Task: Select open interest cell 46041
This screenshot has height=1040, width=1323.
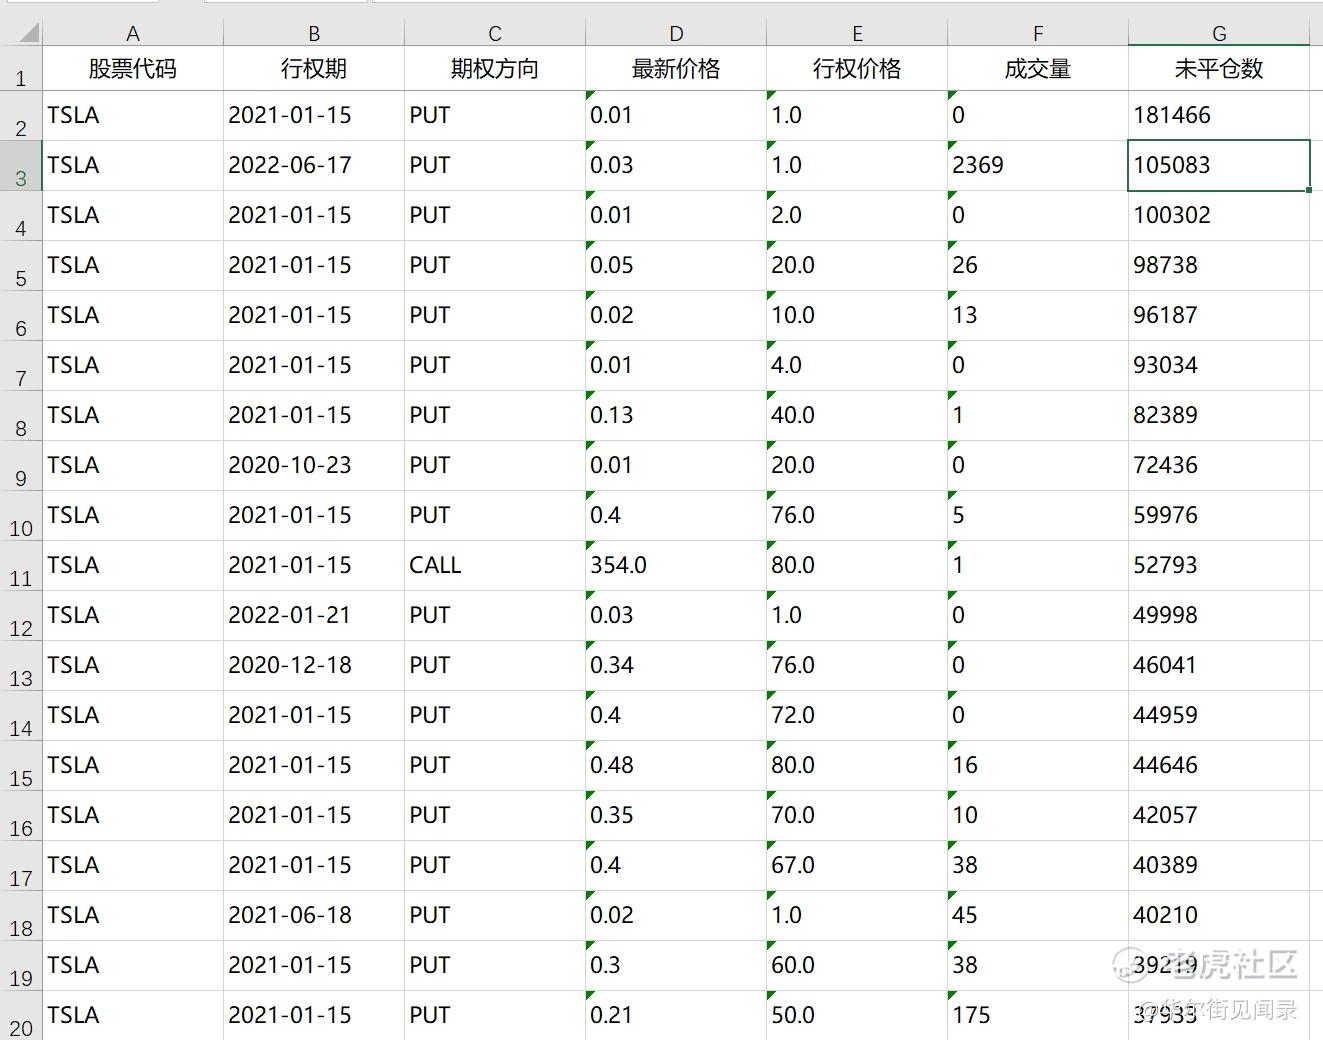Action: pyautogui.click(x=1218, y=665)
